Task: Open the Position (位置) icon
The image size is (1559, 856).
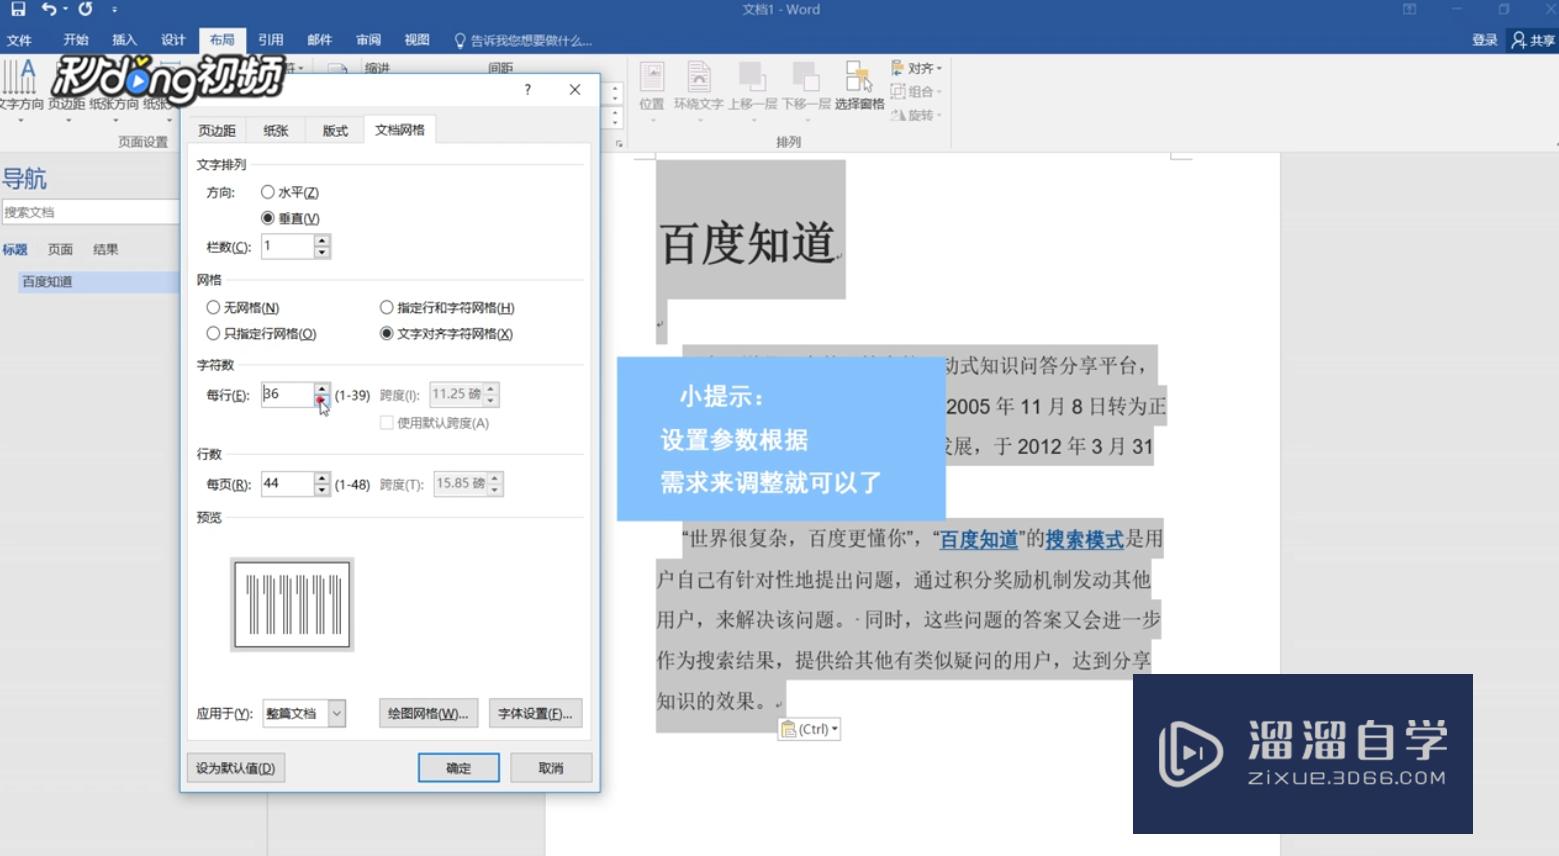Action: pos(652,86)
